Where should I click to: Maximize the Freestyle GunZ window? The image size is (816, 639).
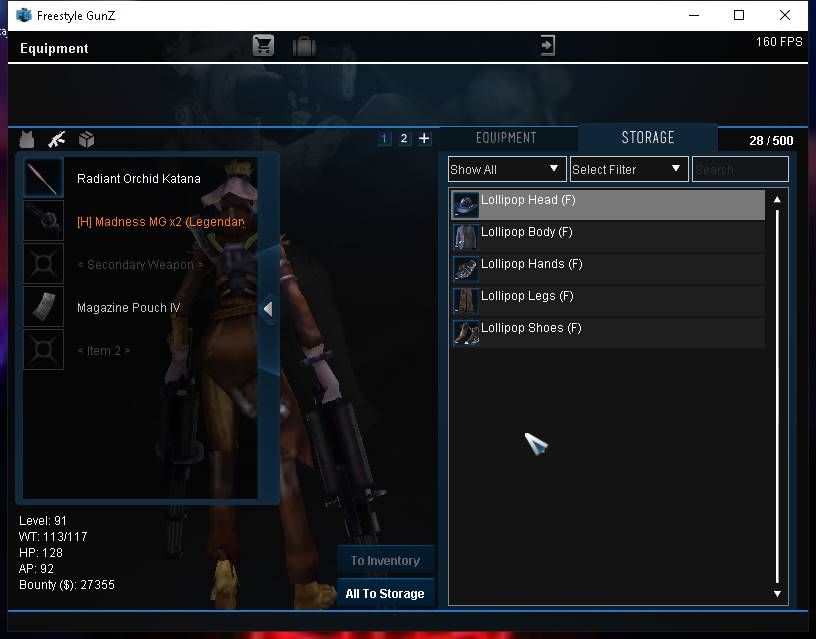tap(738, 15)
